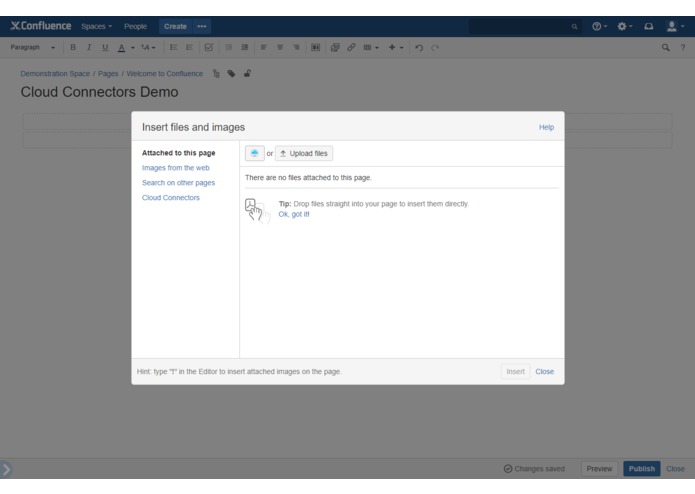Click the insert link icon

[351, 47]
